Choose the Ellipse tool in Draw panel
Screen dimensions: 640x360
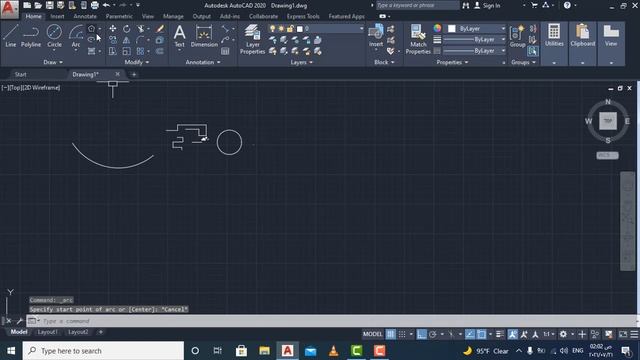(x=91, y=40)
